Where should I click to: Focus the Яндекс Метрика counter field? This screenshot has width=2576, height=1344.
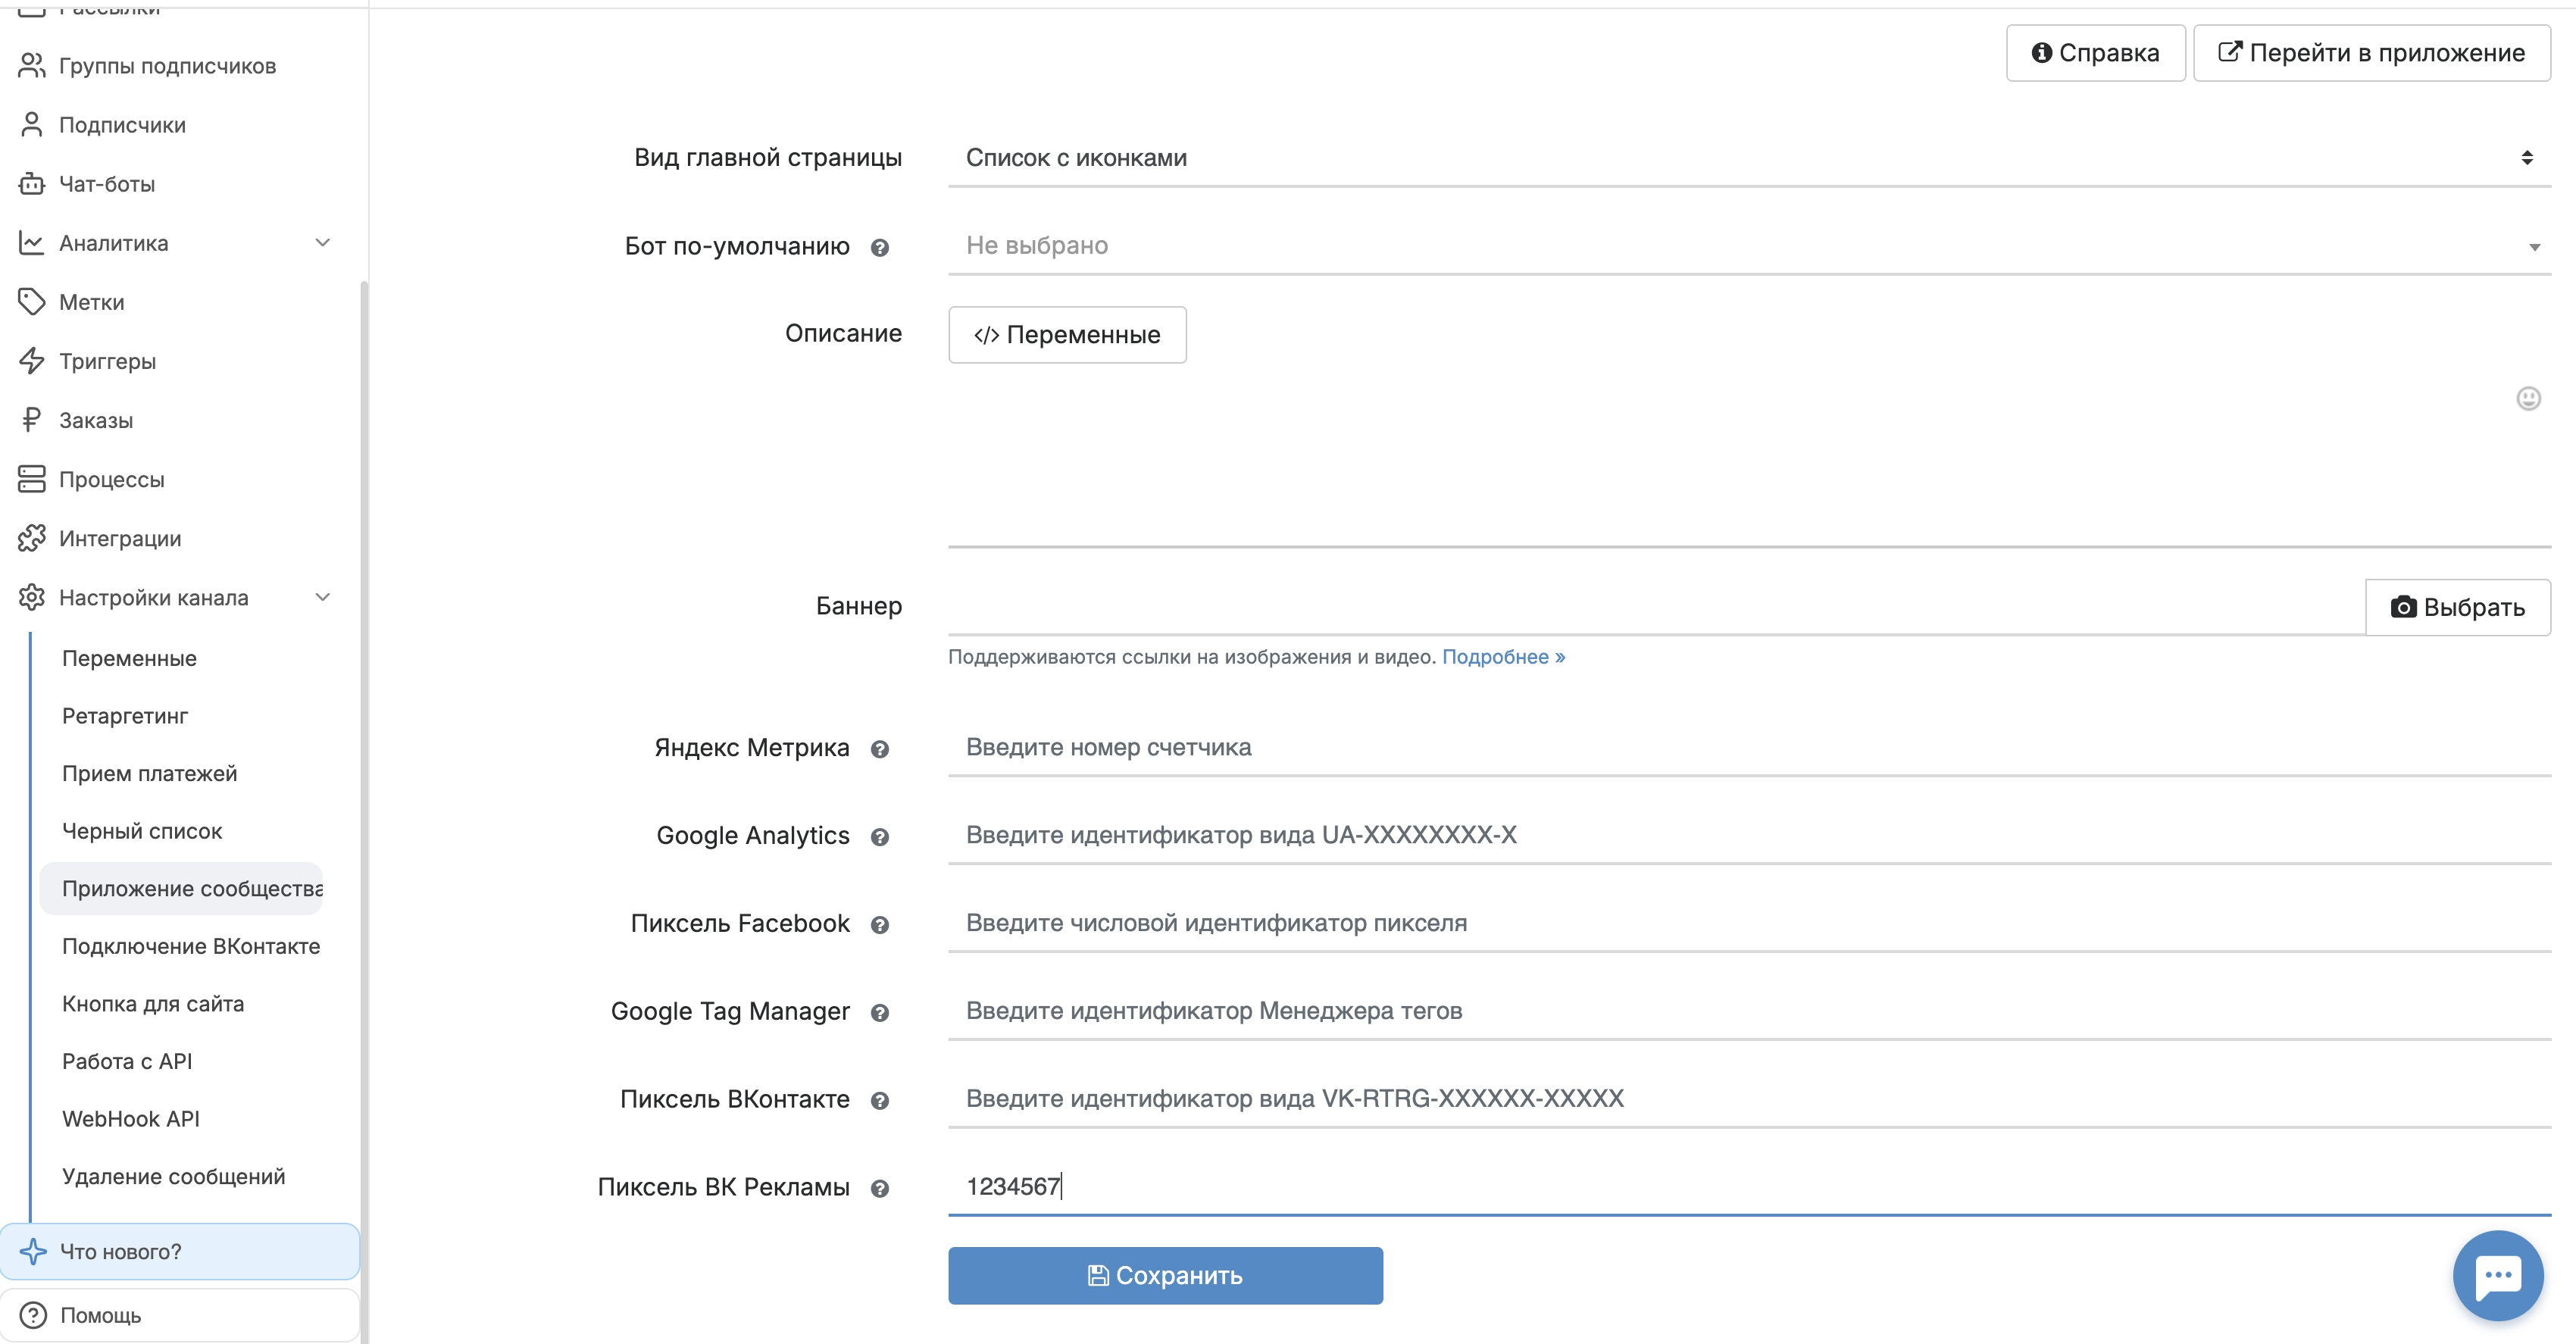click(x=1748, y=747)
